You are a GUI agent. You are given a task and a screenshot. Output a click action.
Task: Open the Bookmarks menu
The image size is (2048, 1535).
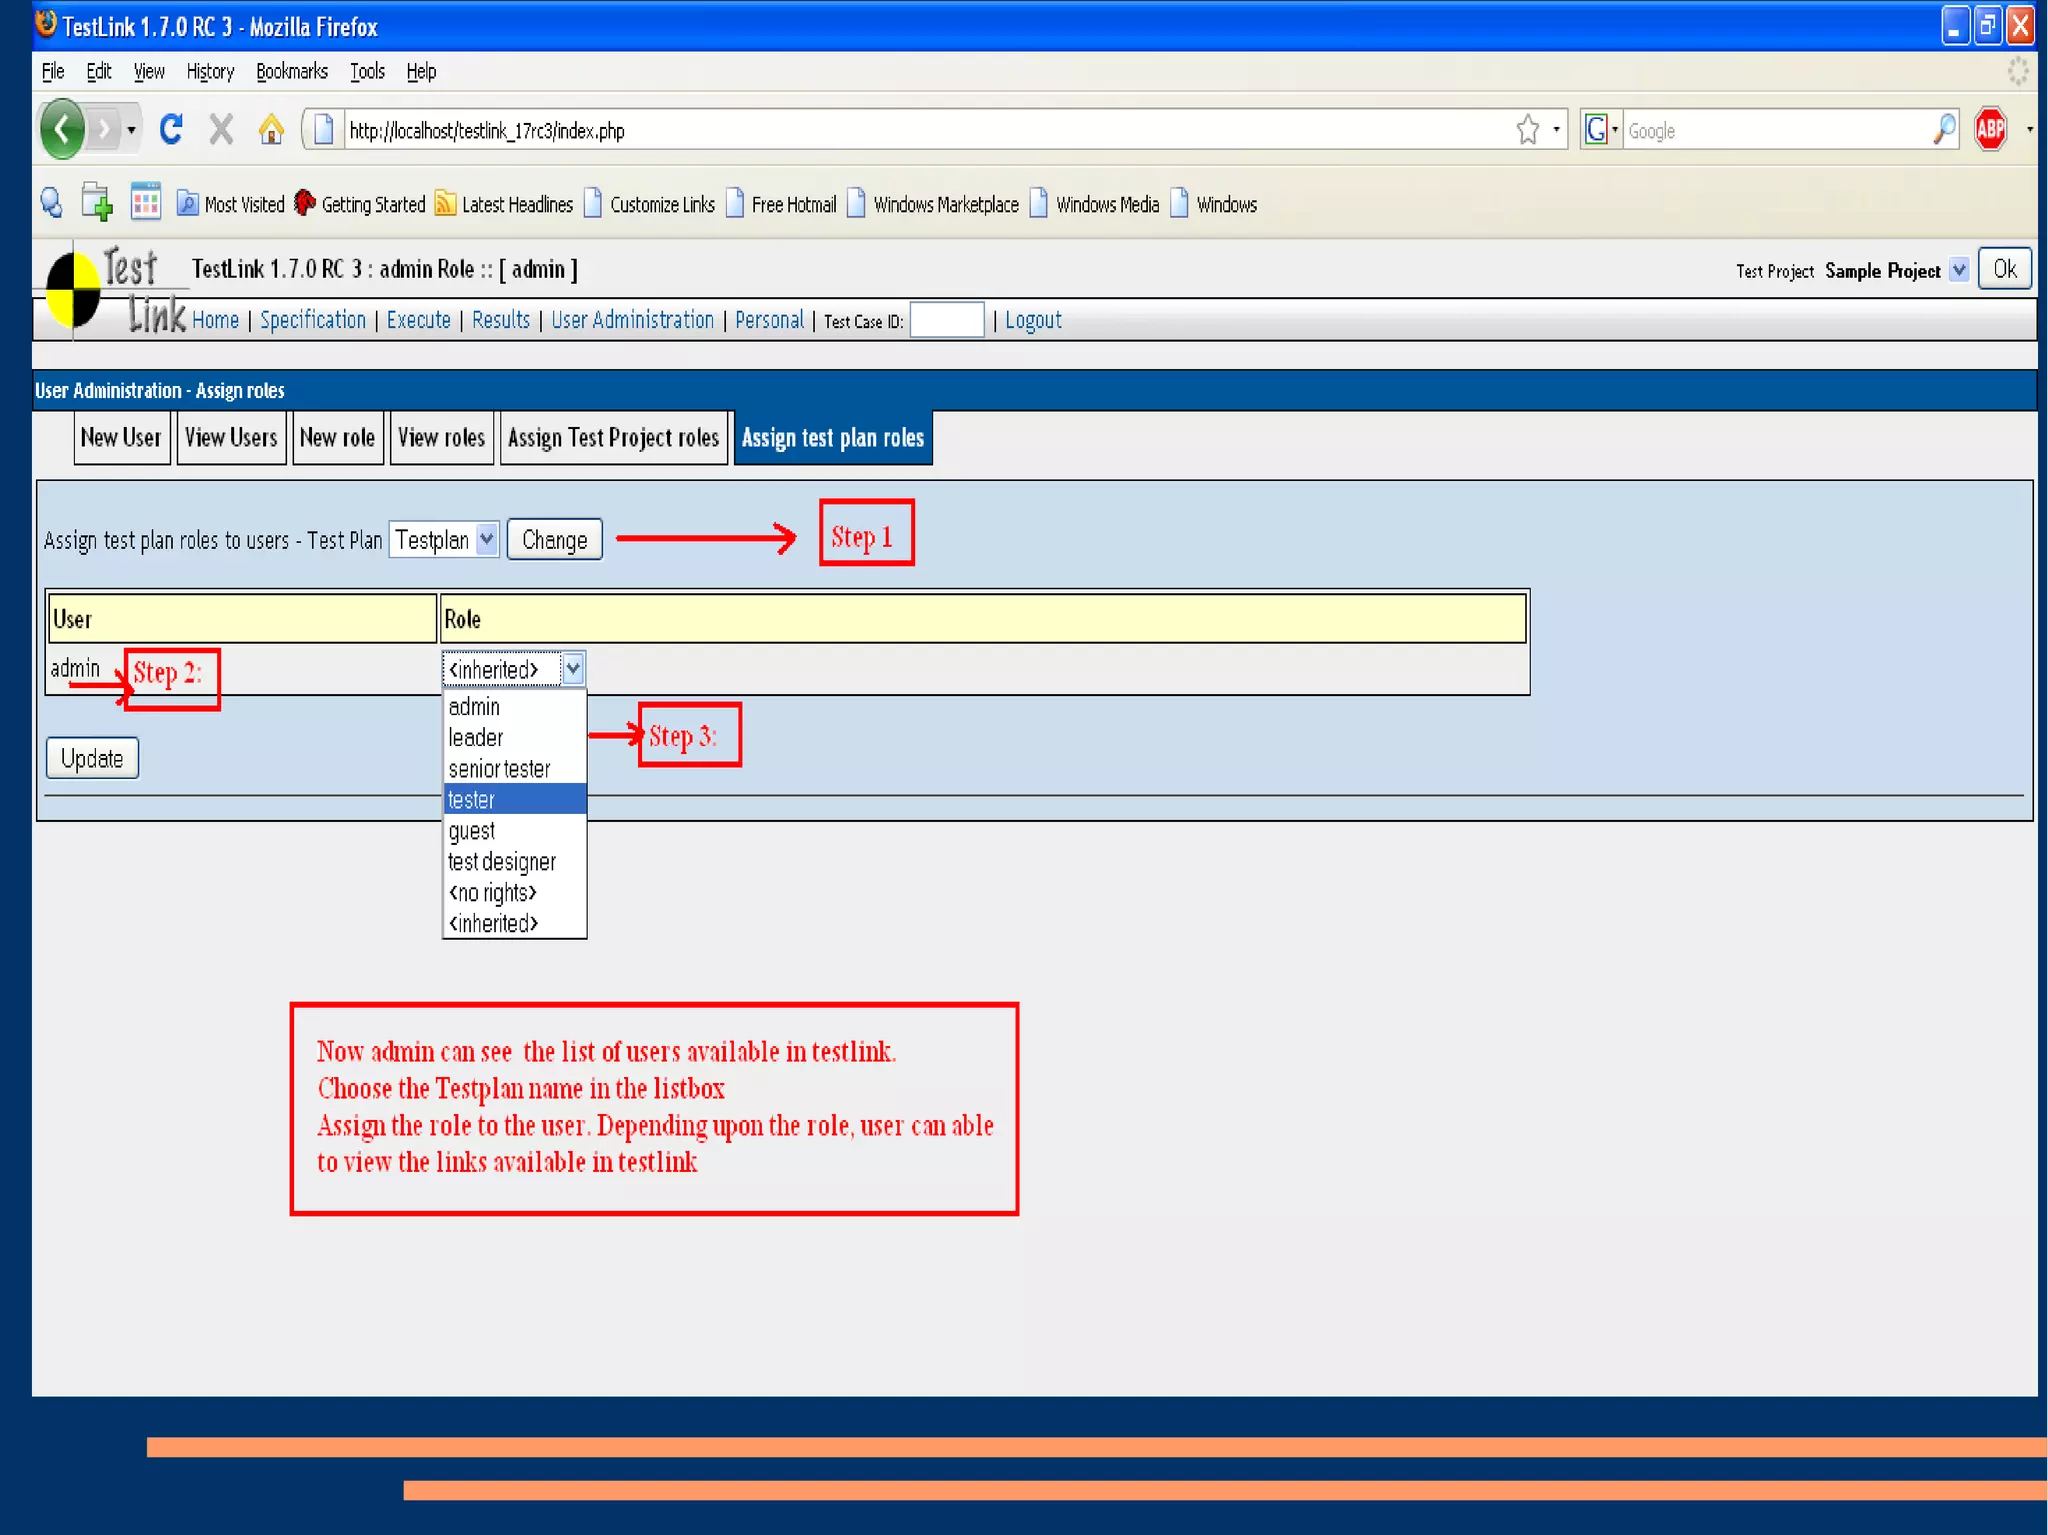coord(292,71)
